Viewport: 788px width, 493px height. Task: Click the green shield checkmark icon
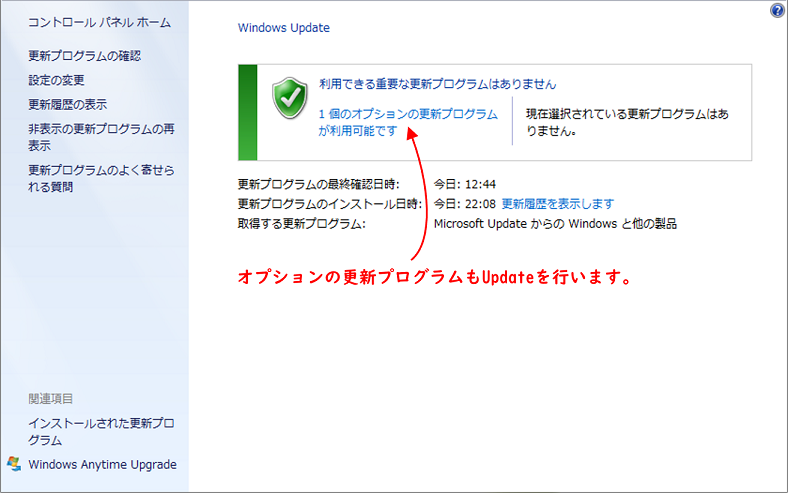click(289, 97)
